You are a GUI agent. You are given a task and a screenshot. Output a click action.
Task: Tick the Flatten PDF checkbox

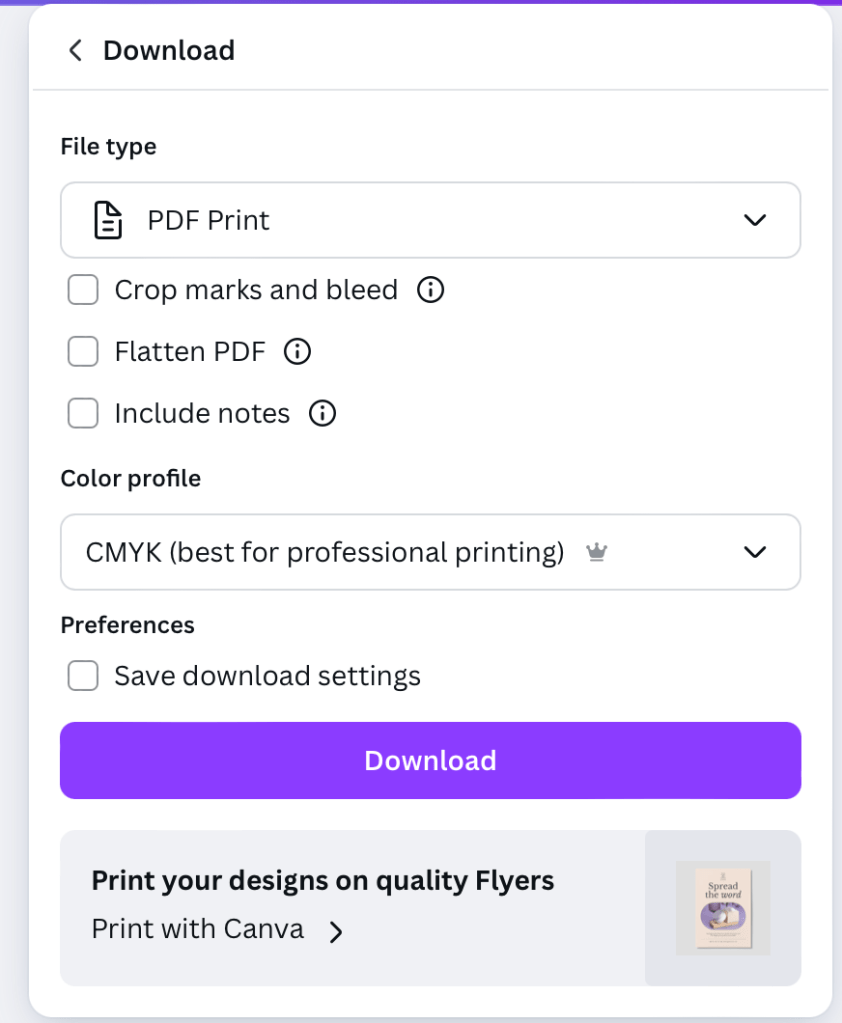click(83, 351)
